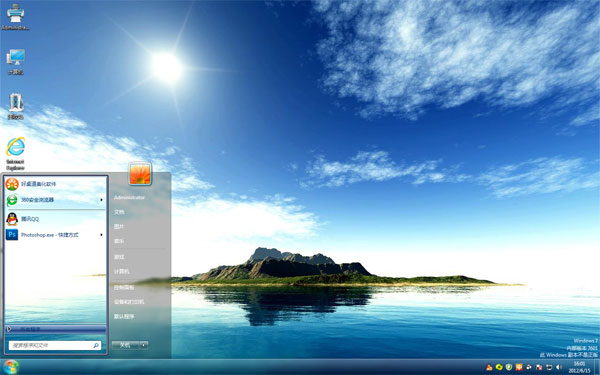
Task: Open Pictures (图片) in Start menu
Action: coord(119,227)
